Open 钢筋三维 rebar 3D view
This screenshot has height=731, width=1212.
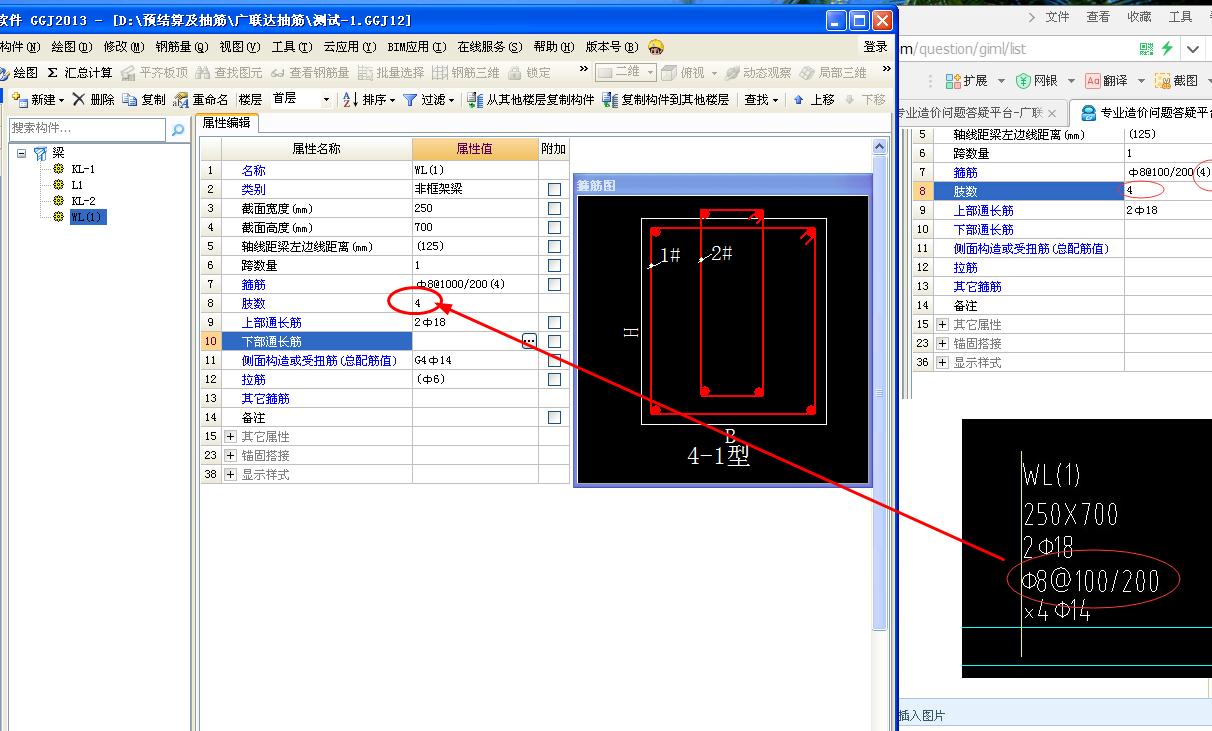point(466,73)
